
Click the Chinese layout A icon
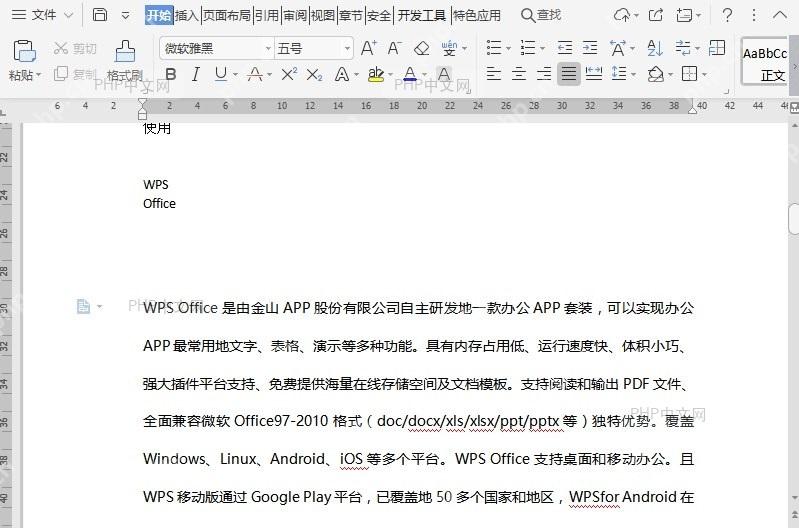[618, 48]
